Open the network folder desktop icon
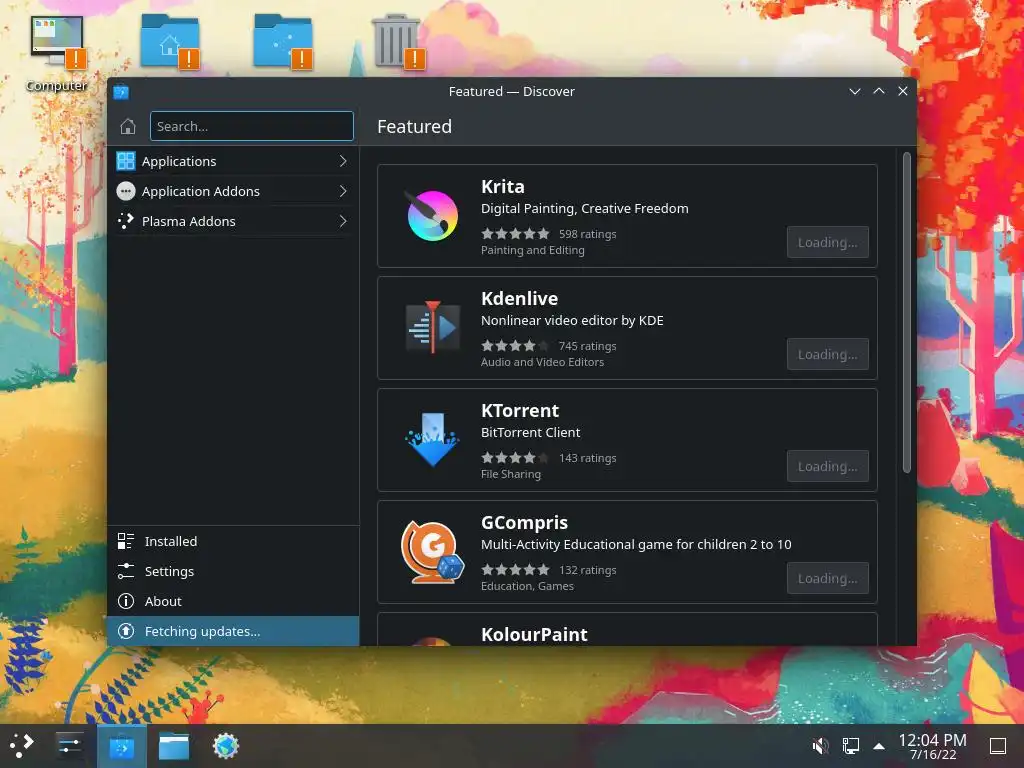Screen dimensions: 1024x768 [x=283, y=42]
